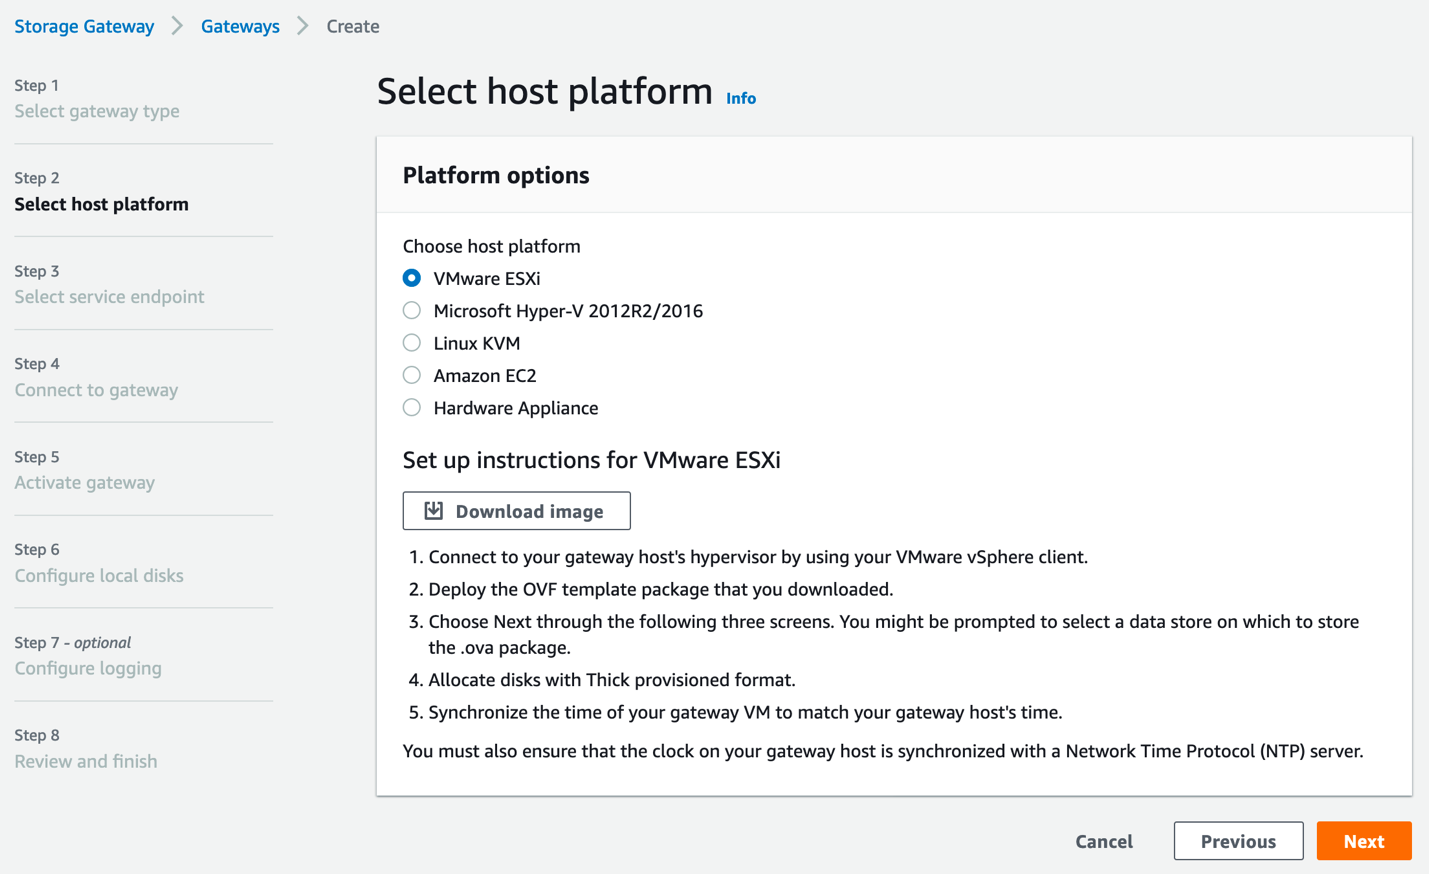This screenshot has width=1429, height=874.
Task: Proceed using the Next button
Action: point(1364,841)
